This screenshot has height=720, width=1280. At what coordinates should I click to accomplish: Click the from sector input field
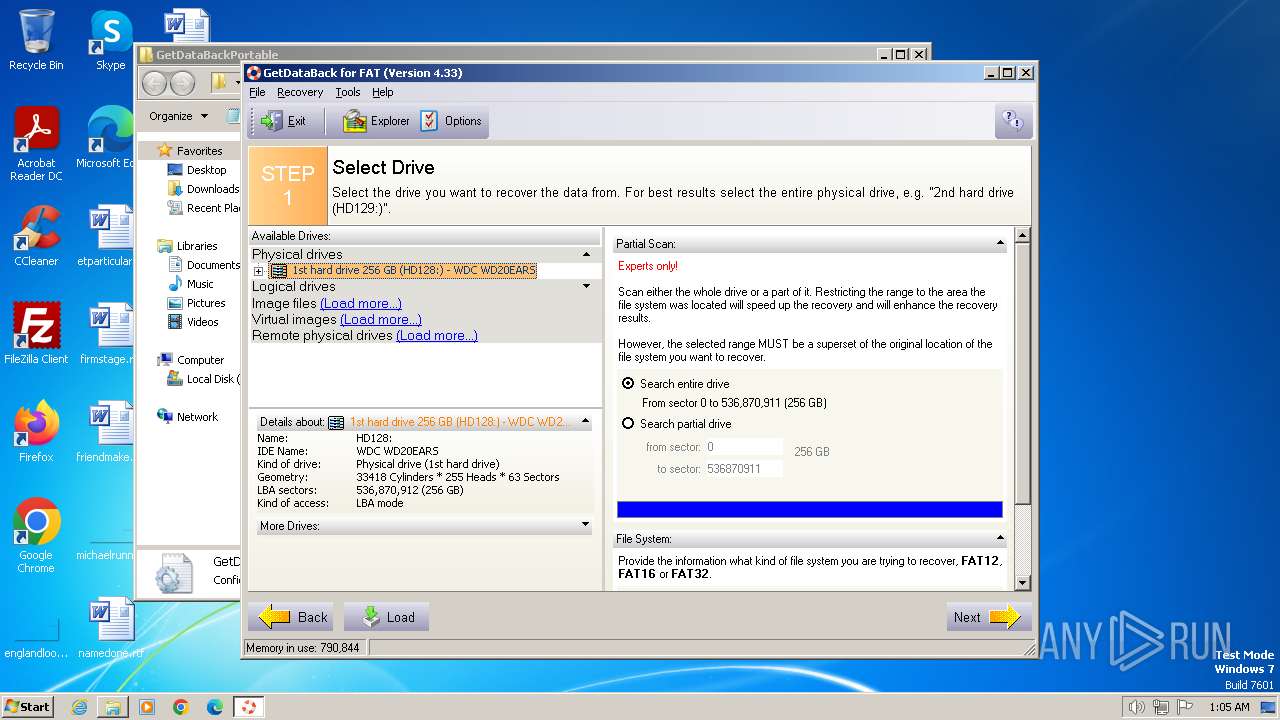coord(743,447)
